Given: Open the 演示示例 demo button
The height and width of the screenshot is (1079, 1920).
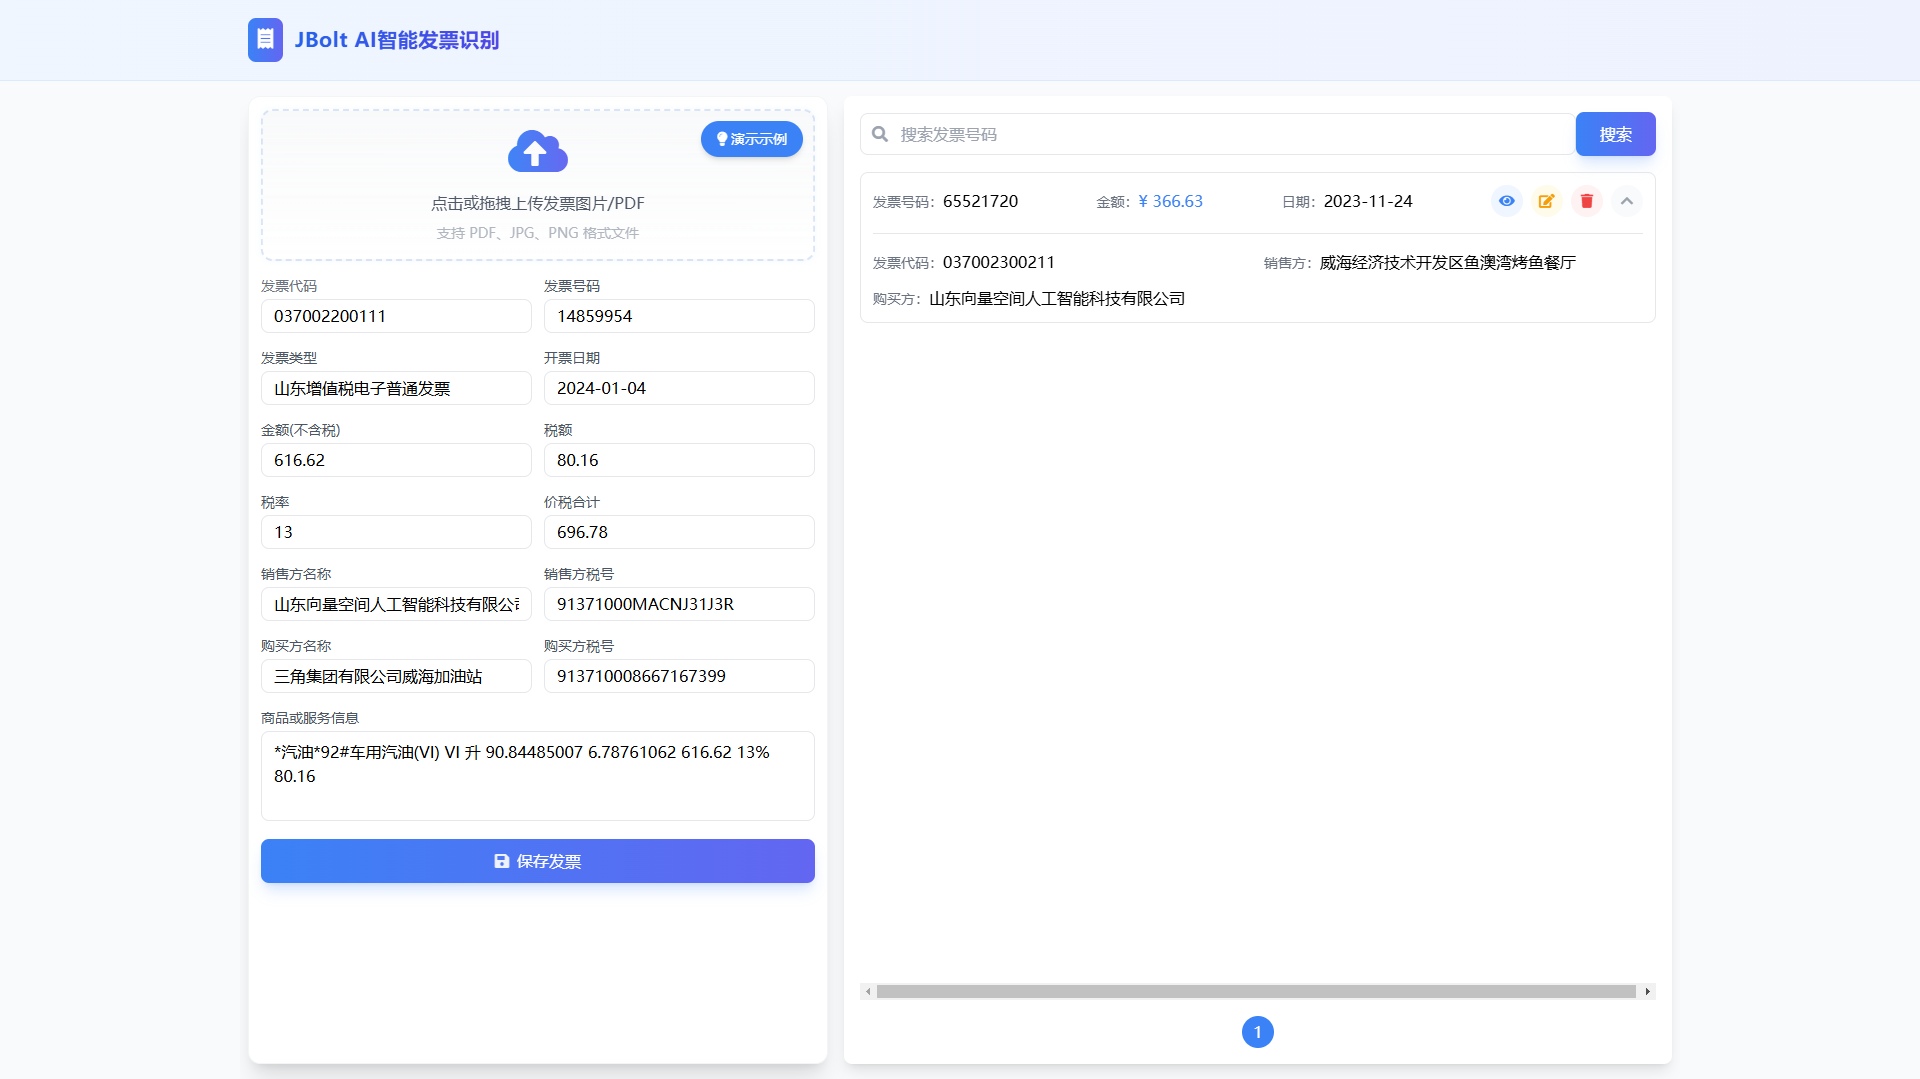Looking at the screenshot, I should (752, 139).
